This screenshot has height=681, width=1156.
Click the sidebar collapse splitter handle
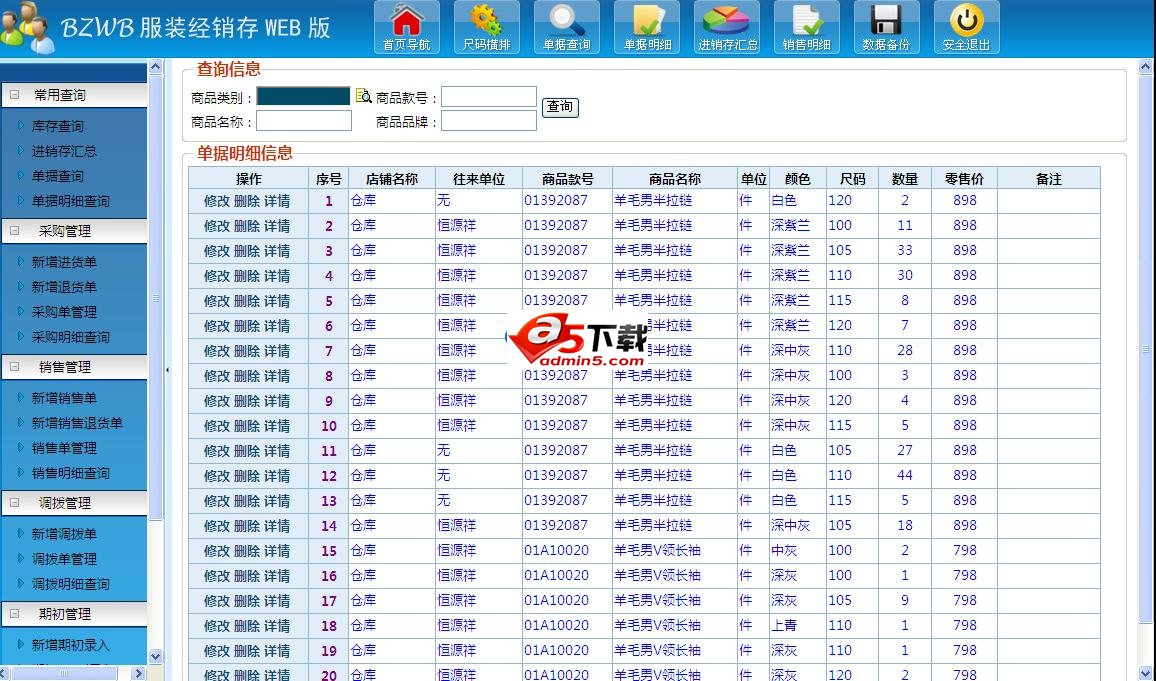(167, 370)
